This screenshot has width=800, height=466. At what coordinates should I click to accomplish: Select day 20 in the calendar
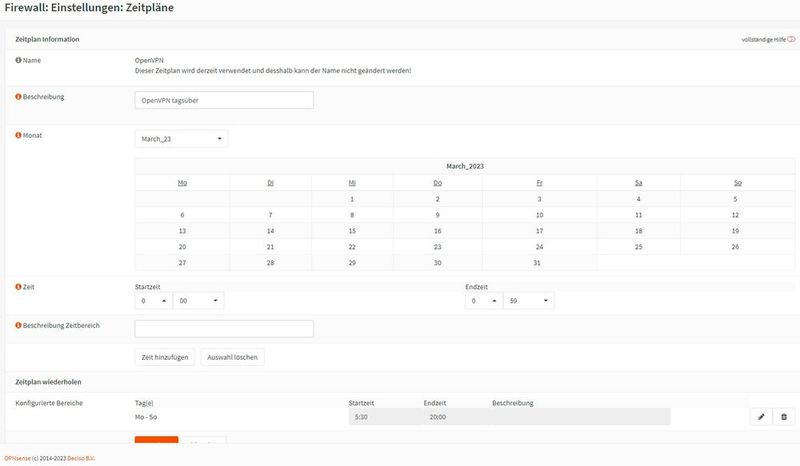pos(182,247)
